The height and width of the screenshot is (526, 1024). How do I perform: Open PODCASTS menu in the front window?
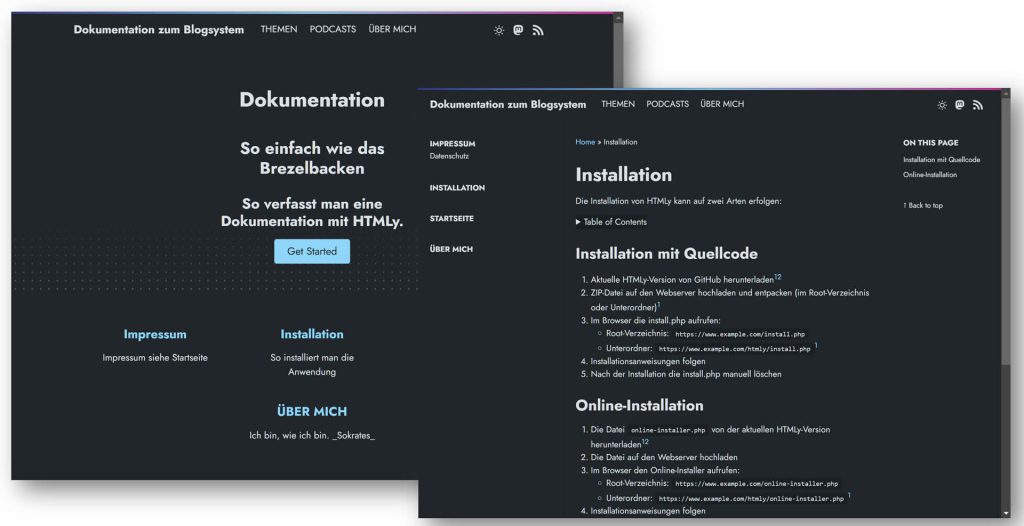[x=667, y=104]
